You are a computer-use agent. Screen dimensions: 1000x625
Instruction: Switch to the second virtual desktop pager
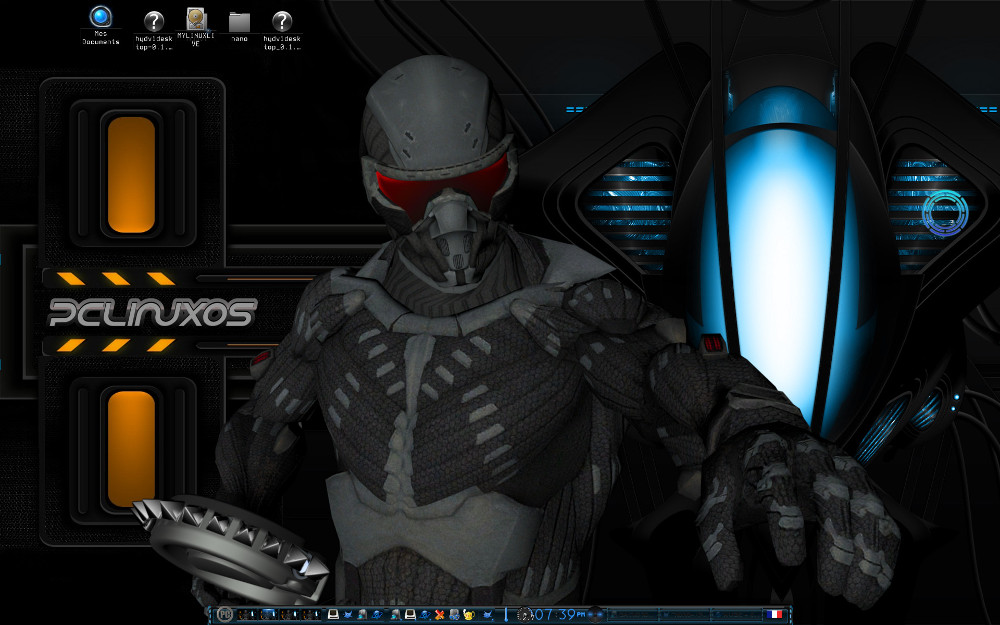point(268,615)
